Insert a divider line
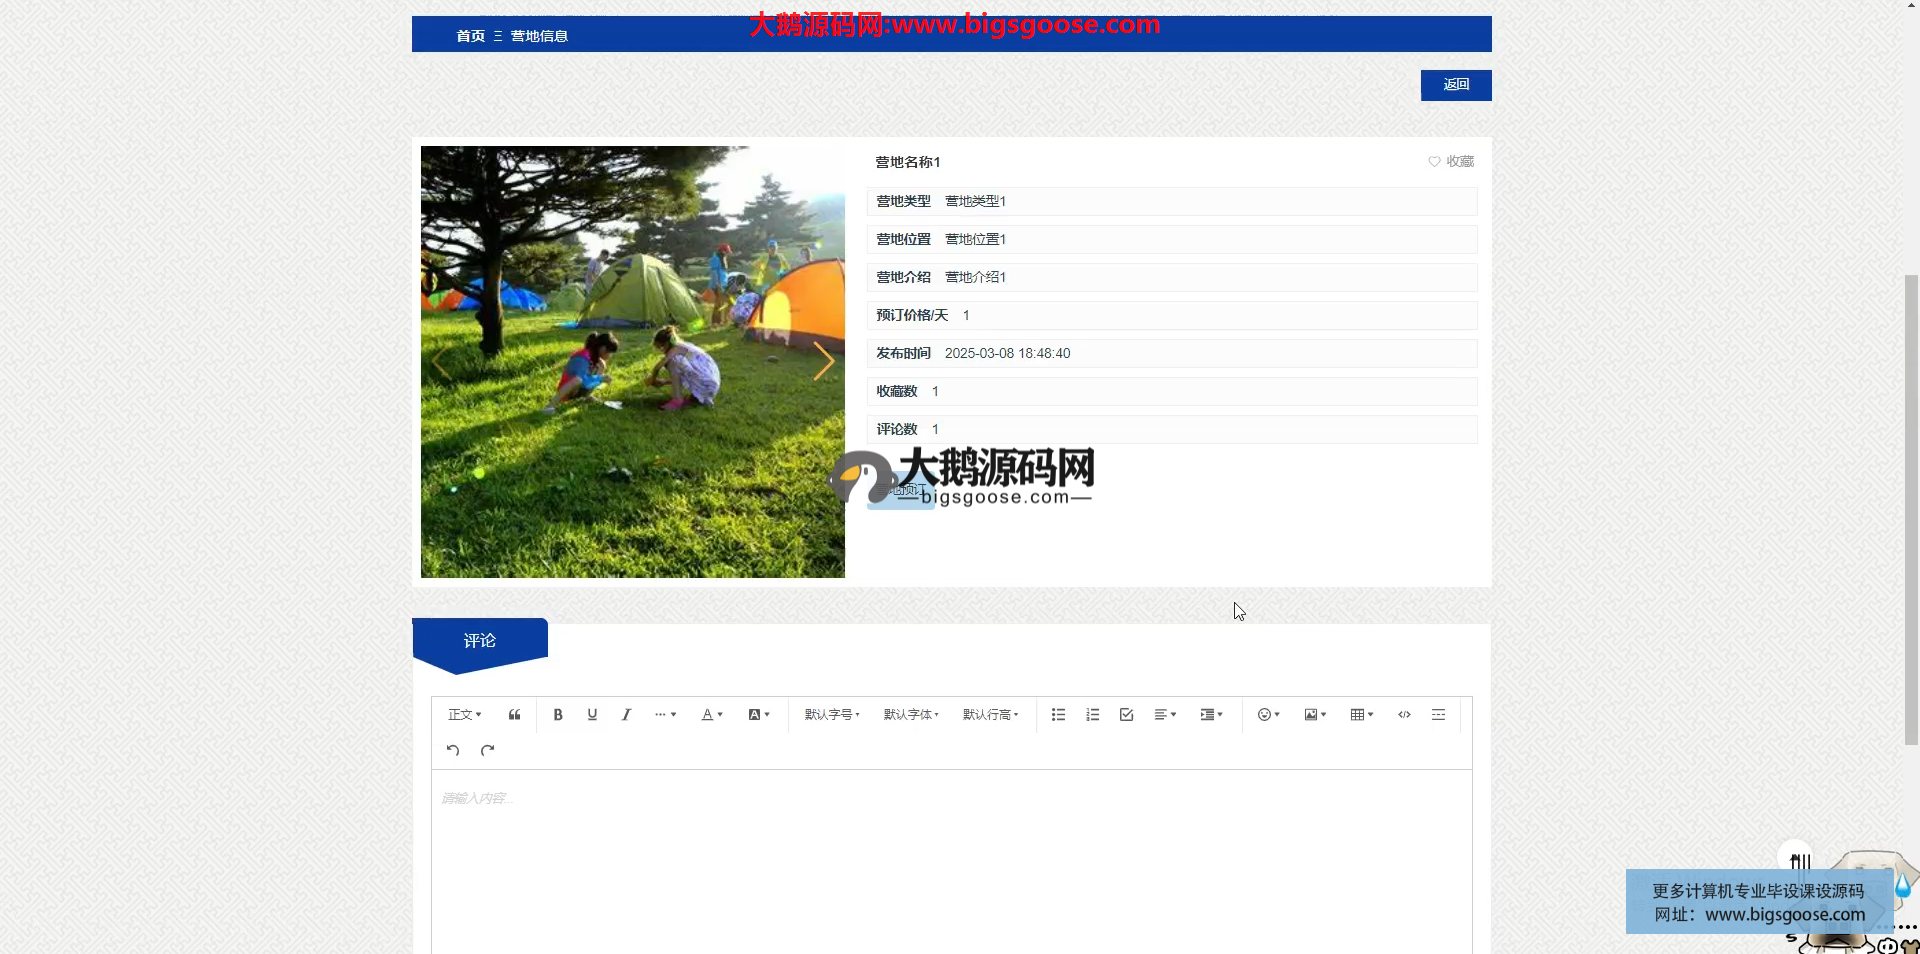Image resolution: width=1920 pixels, height=954 pixels. point(1438,715)
